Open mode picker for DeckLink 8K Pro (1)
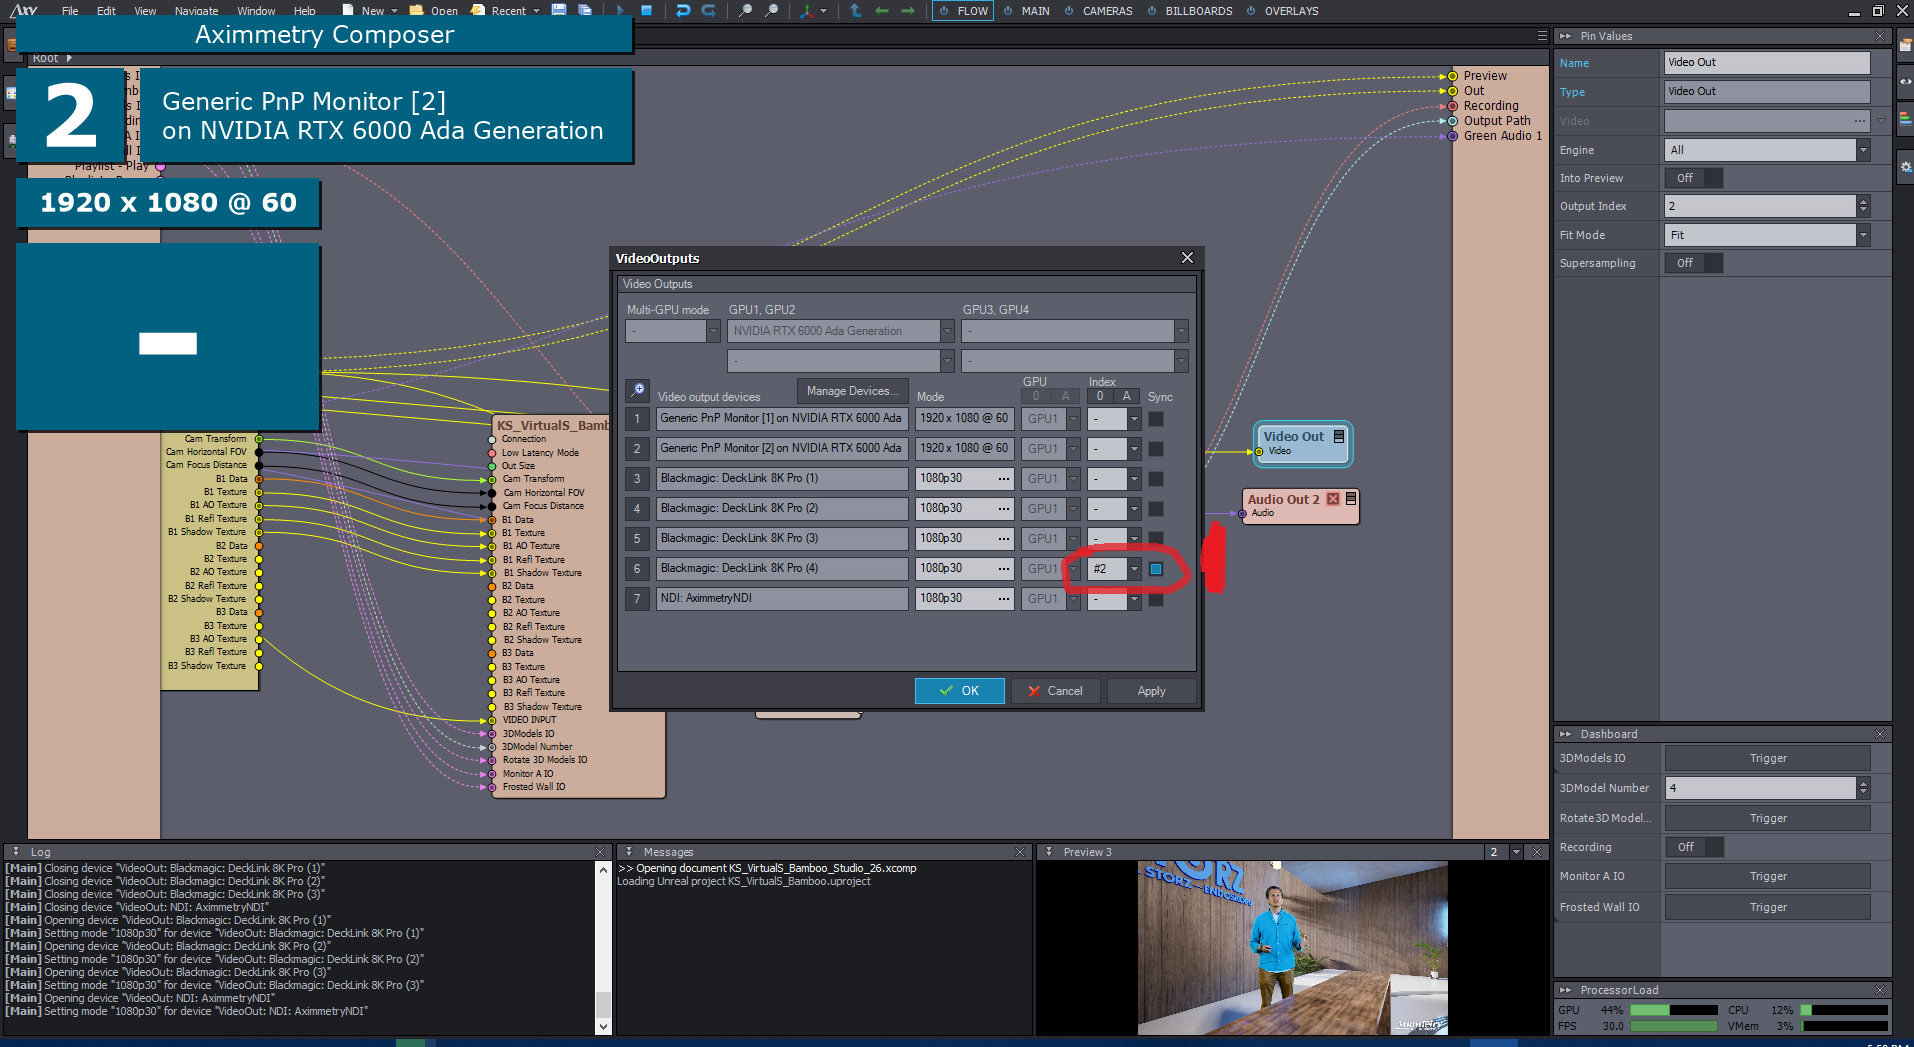 click(1003, 479)
